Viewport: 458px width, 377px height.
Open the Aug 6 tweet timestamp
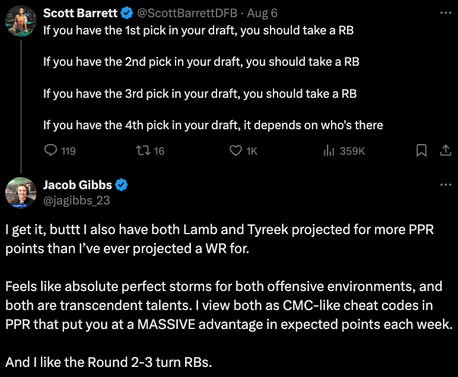coord(262,13)
